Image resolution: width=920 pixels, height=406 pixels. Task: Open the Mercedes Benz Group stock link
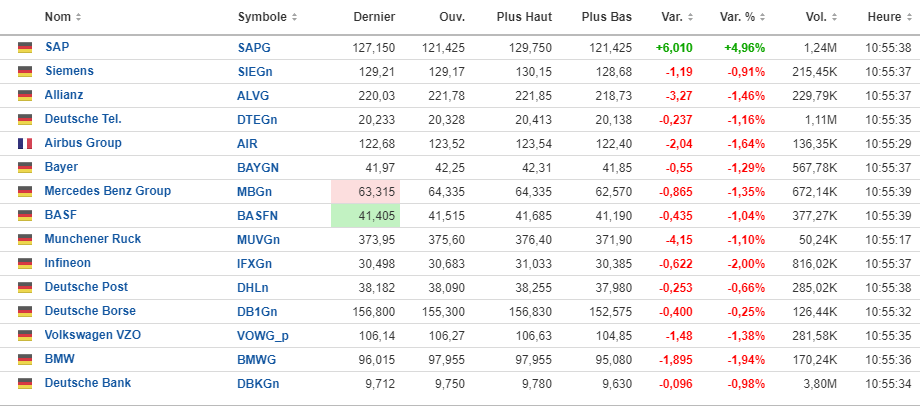(107, 191)
